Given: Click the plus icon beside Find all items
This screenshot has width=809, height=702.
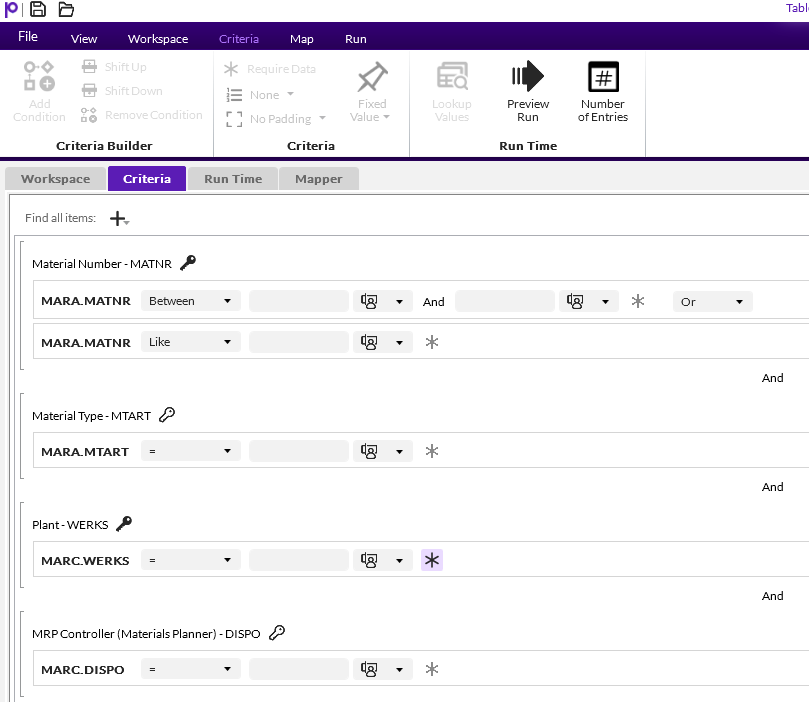Looking at the screenshot, I should tap(119, 219).
